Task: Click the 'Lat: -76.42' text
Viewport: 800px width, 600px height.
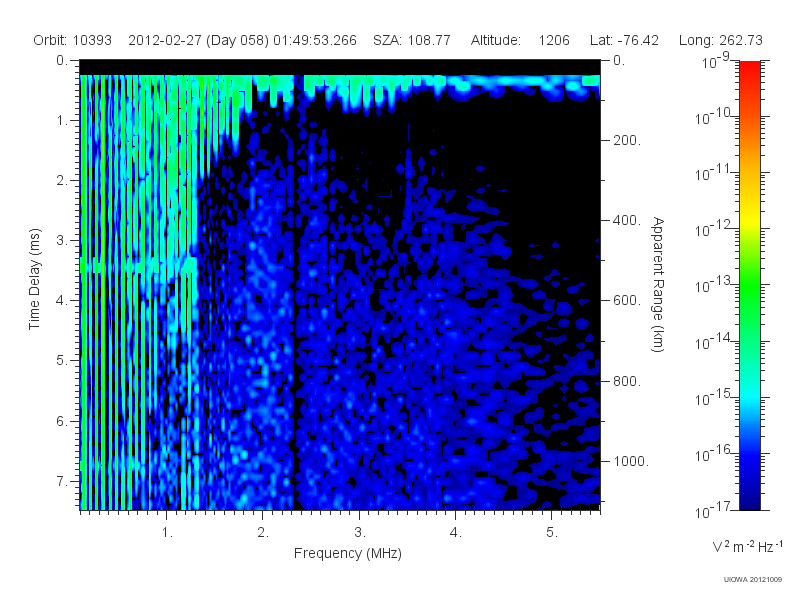Action: [624, 40]
